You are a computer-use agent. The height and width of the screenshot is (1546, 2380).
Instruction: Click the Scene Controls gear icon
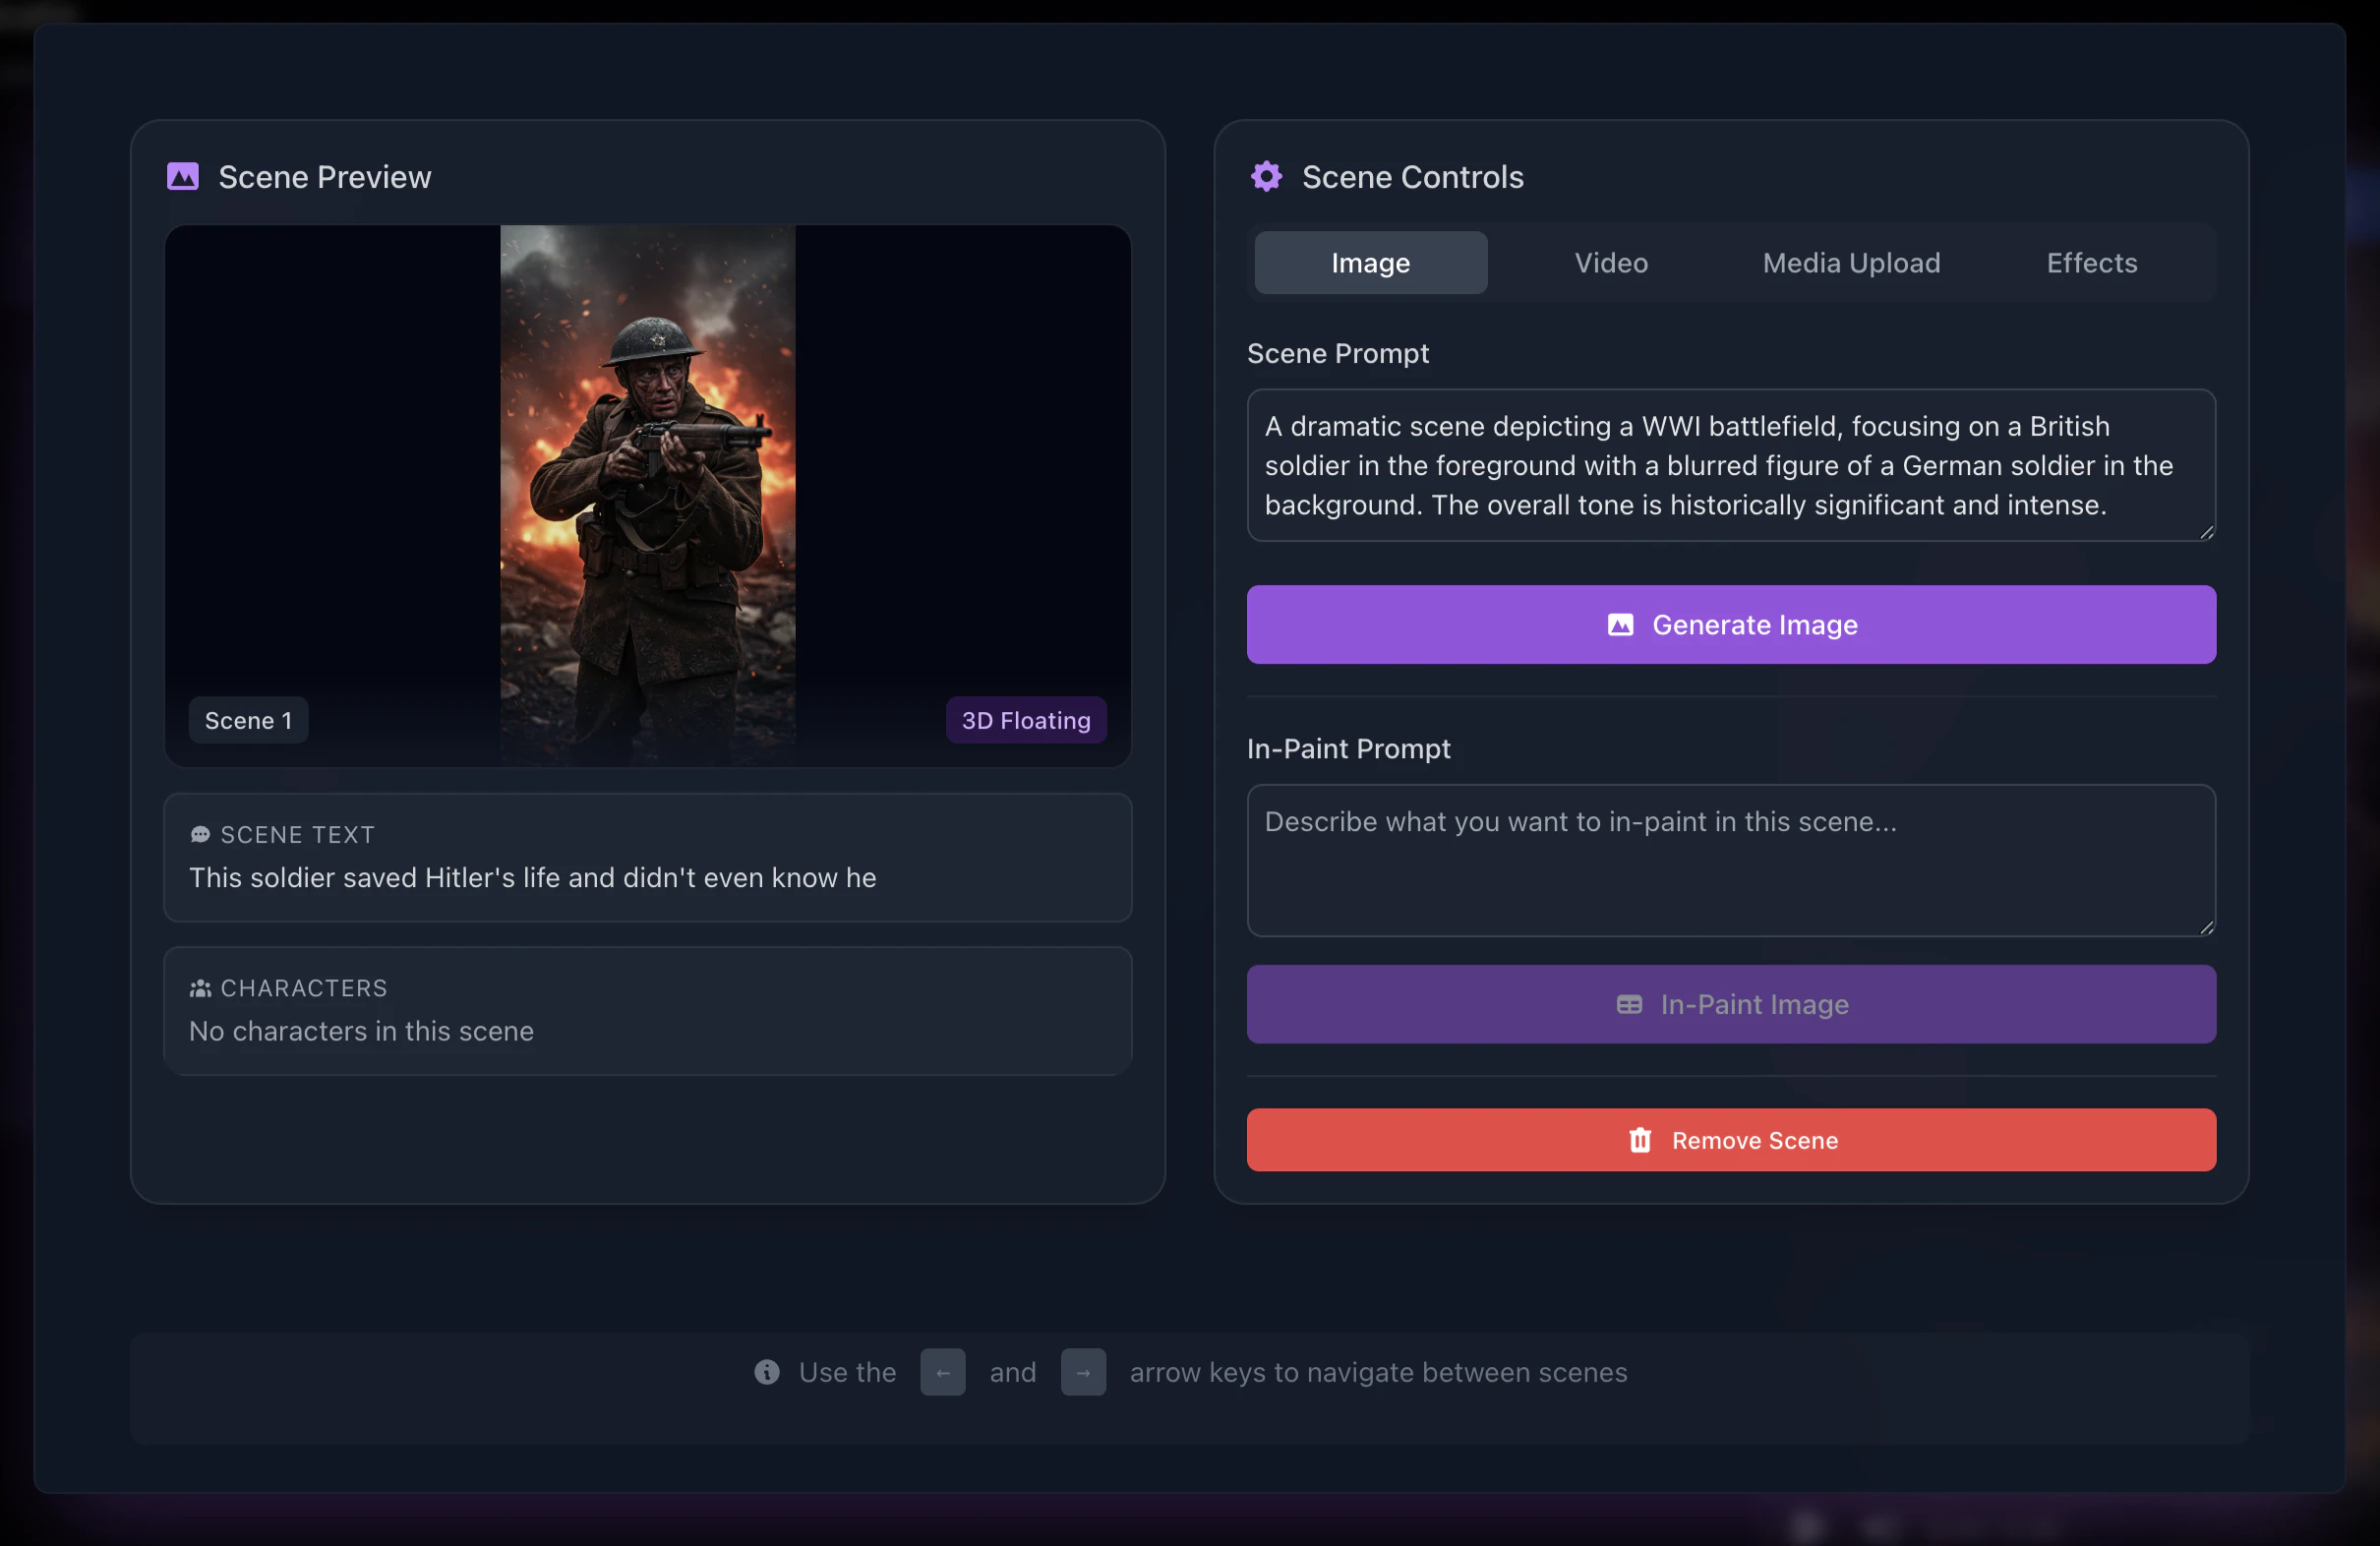[1267, 176]
